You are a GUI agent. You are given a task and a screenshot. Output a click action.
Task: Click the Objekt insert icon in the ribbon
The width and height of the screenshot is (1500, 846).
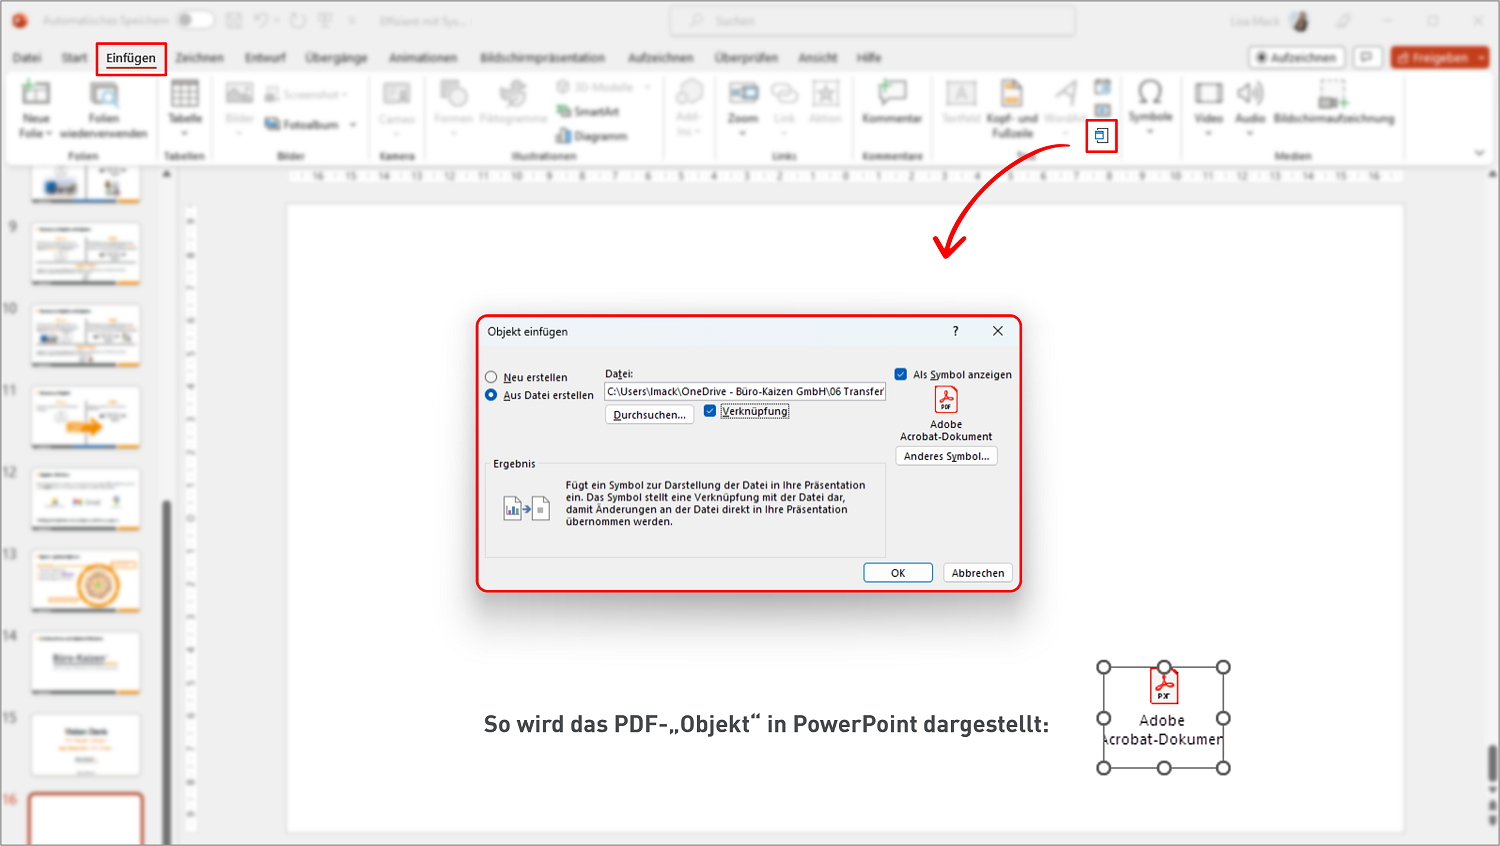coord(1101,135)
